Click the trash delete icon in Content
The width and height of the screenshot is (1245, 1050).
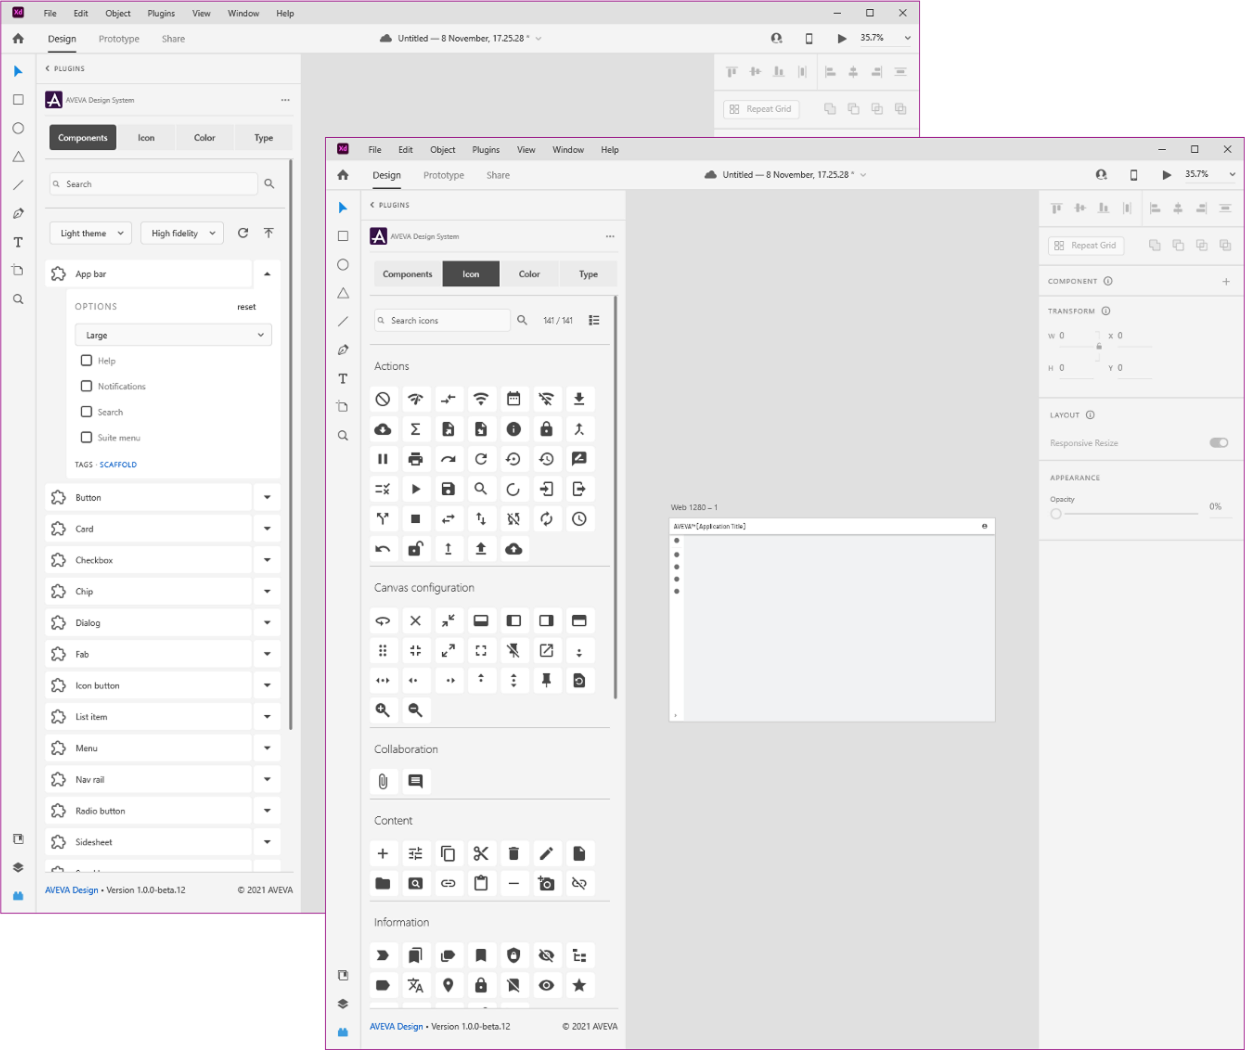coord(513,853)
